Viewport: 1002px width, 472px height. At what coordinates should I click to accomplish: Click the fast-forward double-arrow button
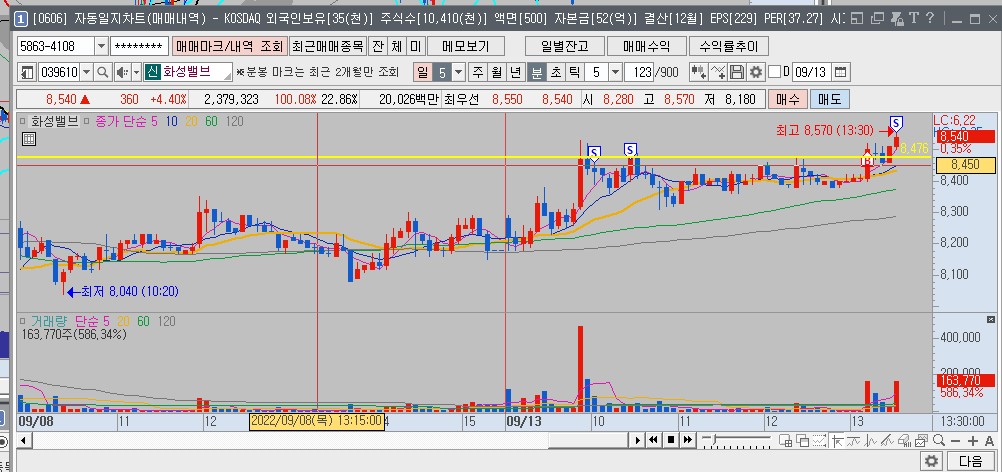688,439
